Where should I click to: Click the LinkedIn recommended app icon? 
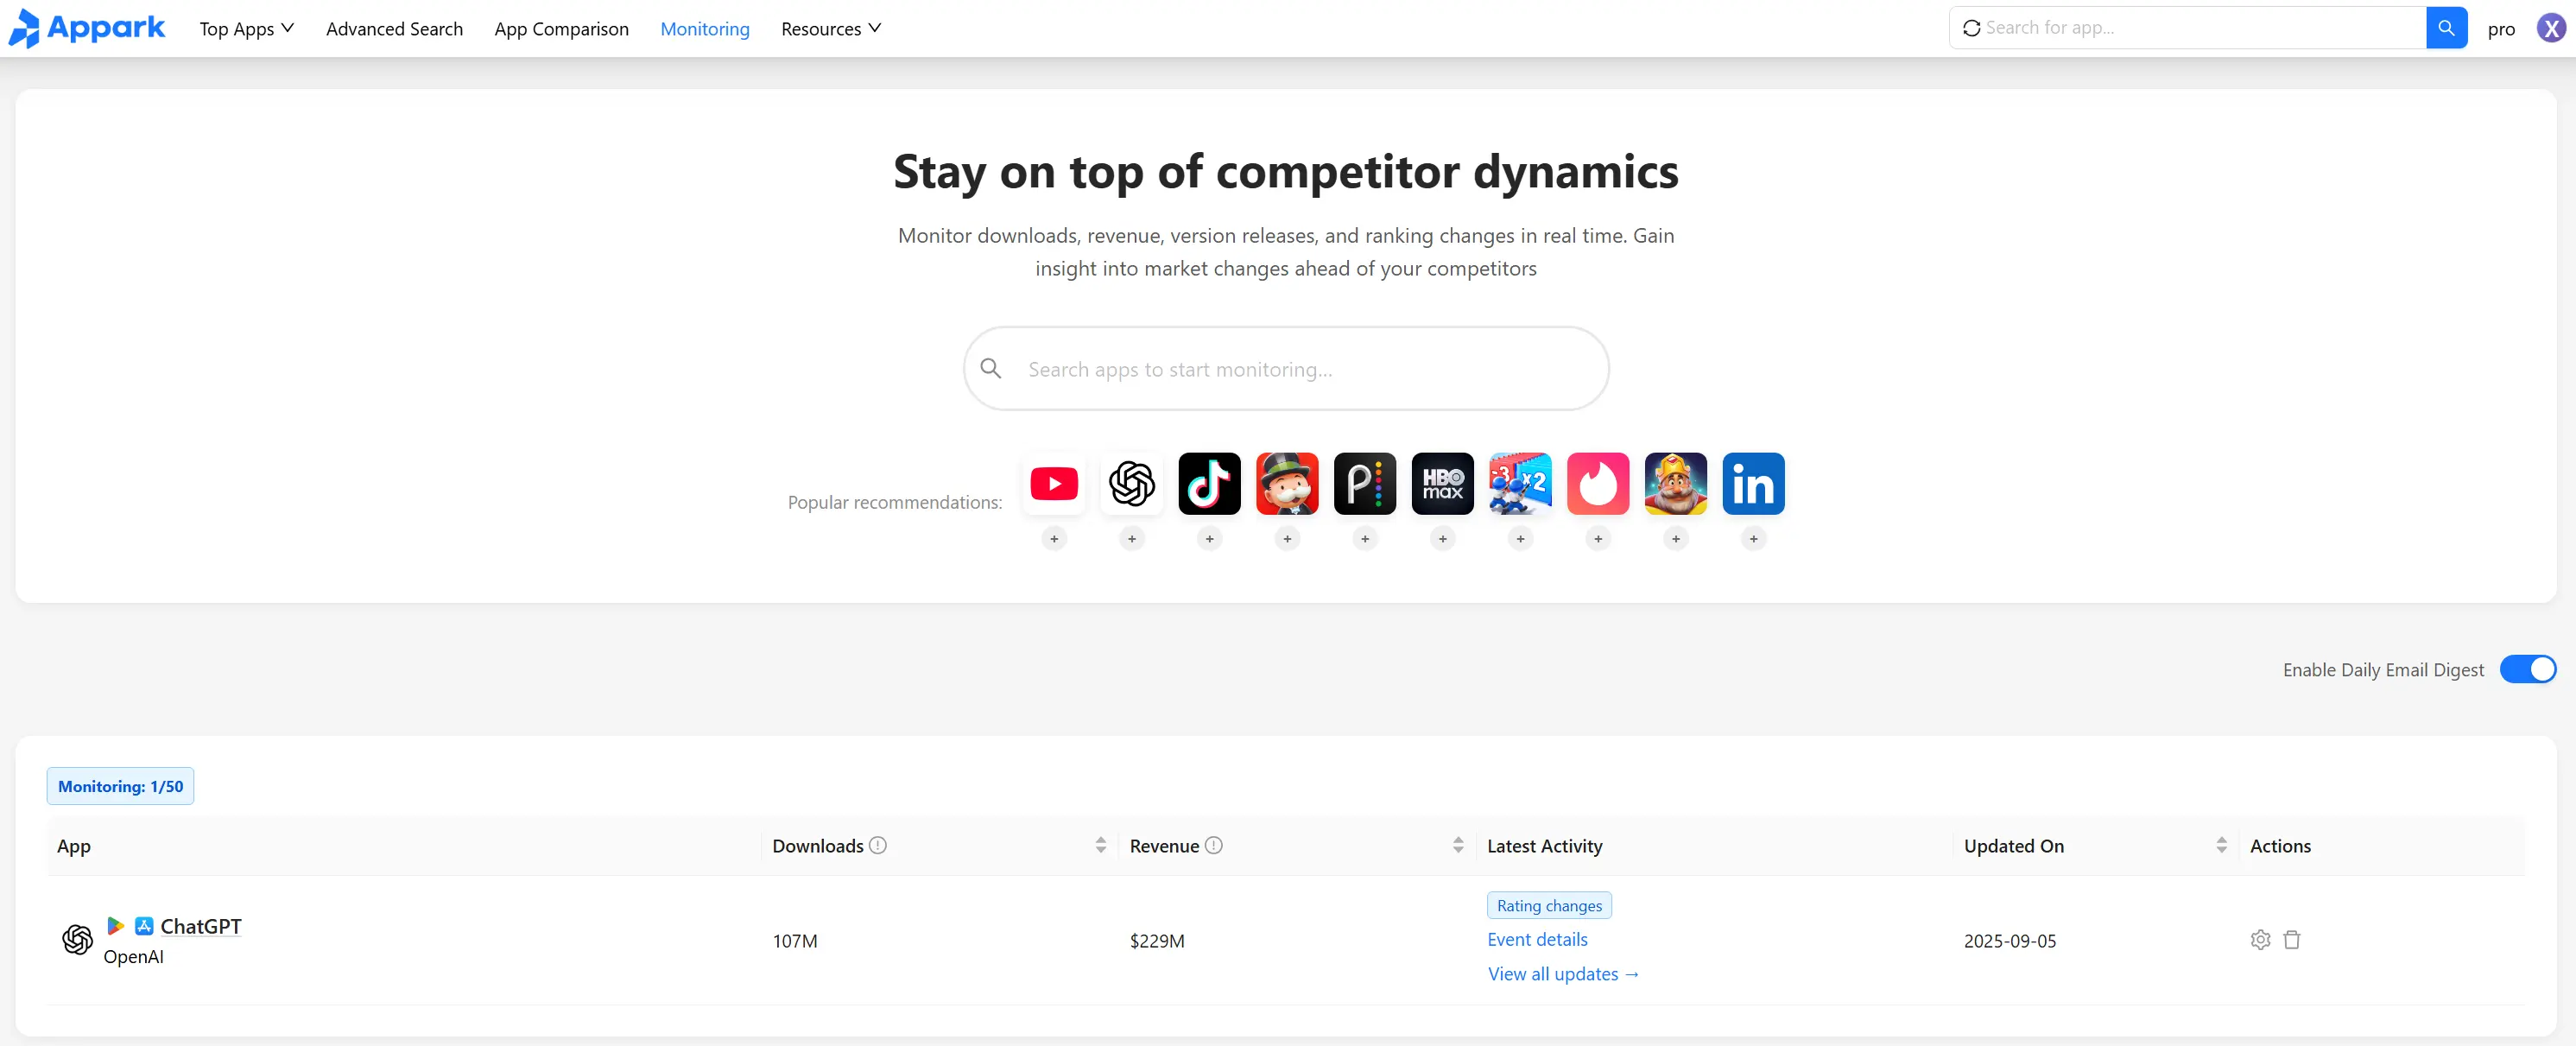click(x=1753, y=484)
